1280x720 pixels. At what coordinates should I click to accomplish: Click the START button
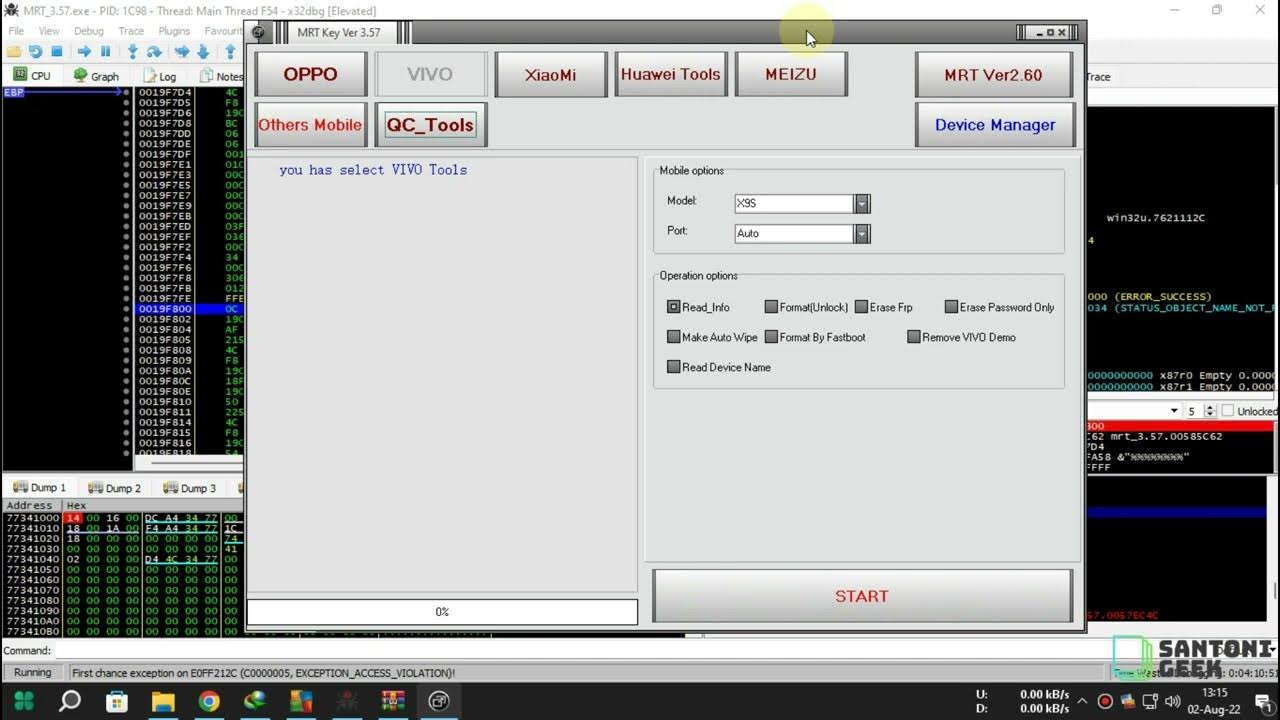pos(862,596)
